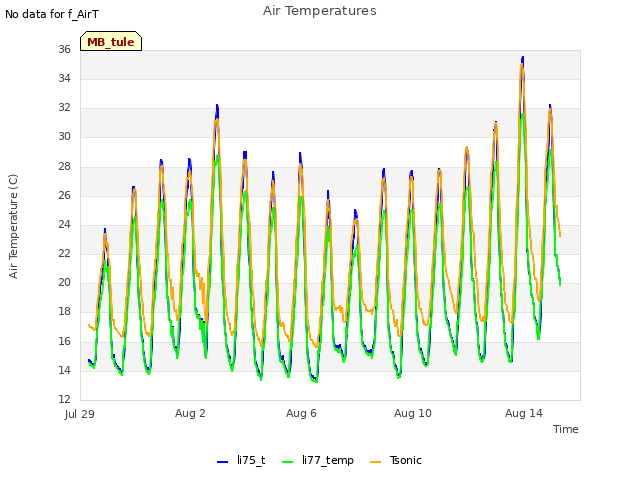Click the 18 y-axis tick label
This screenshot has height=480, width=640.
click(64, 311)
